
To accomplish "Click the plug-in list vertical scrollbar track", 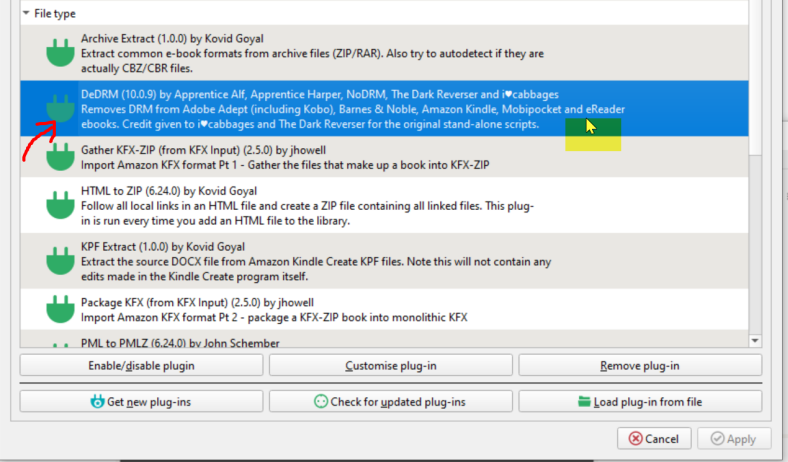I will (755, 244).
